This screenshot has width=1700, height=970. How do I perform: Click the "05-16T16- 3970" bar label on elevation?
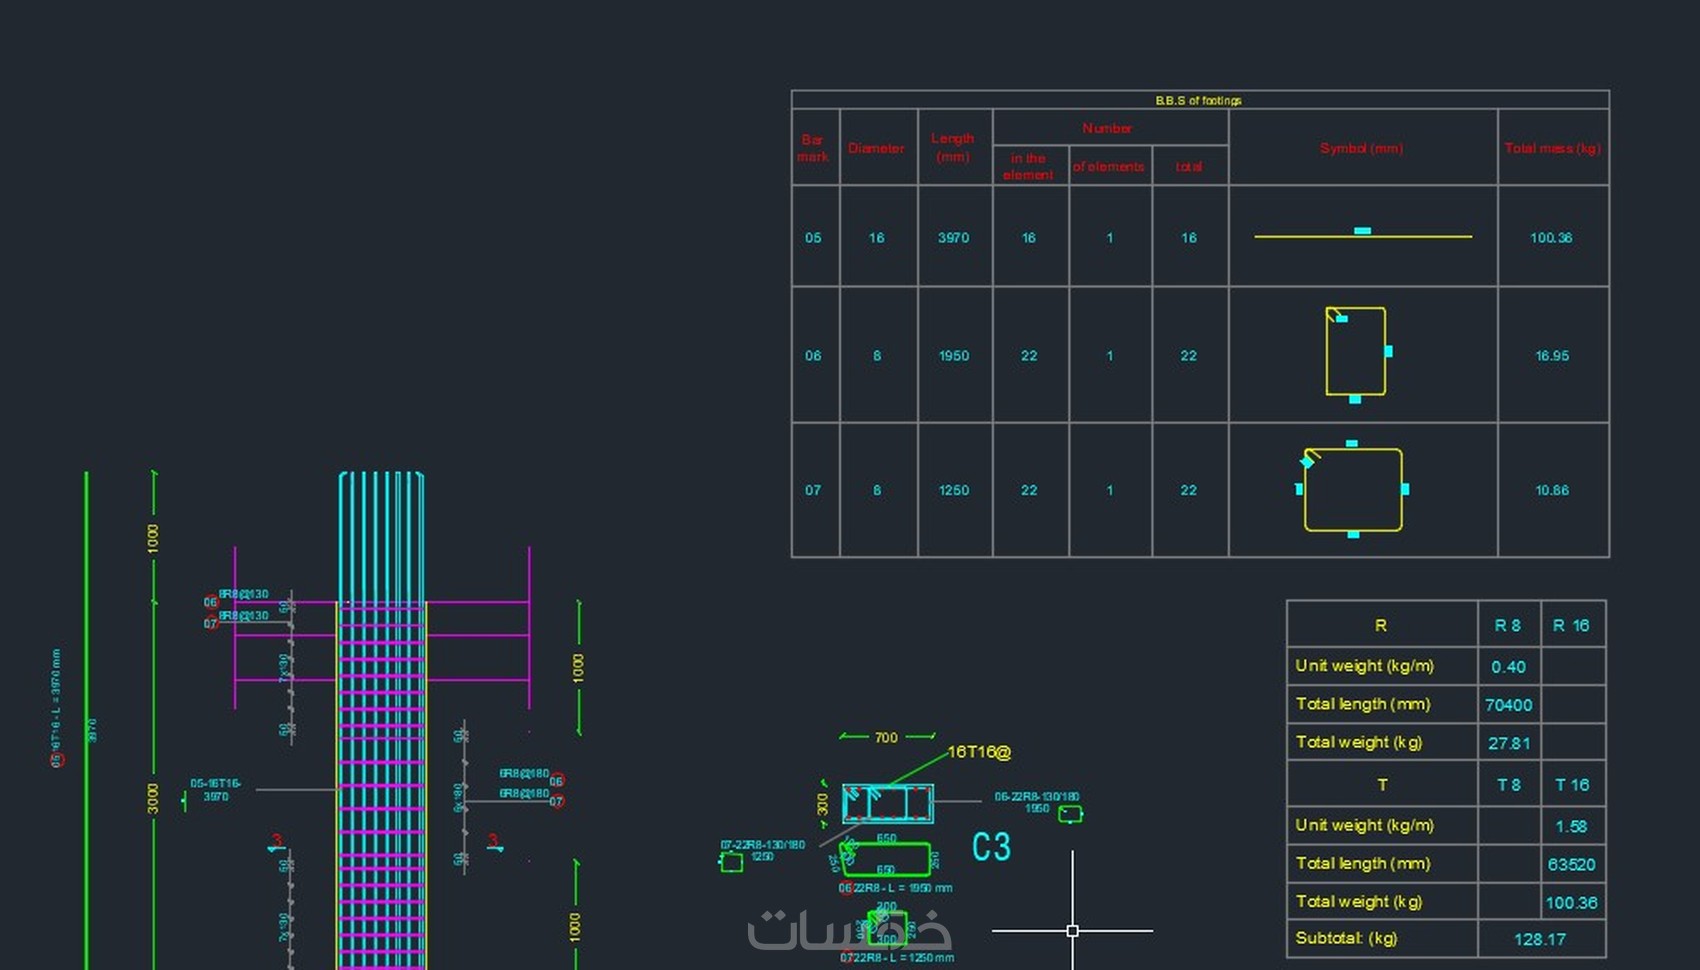[x=216, y=790]
